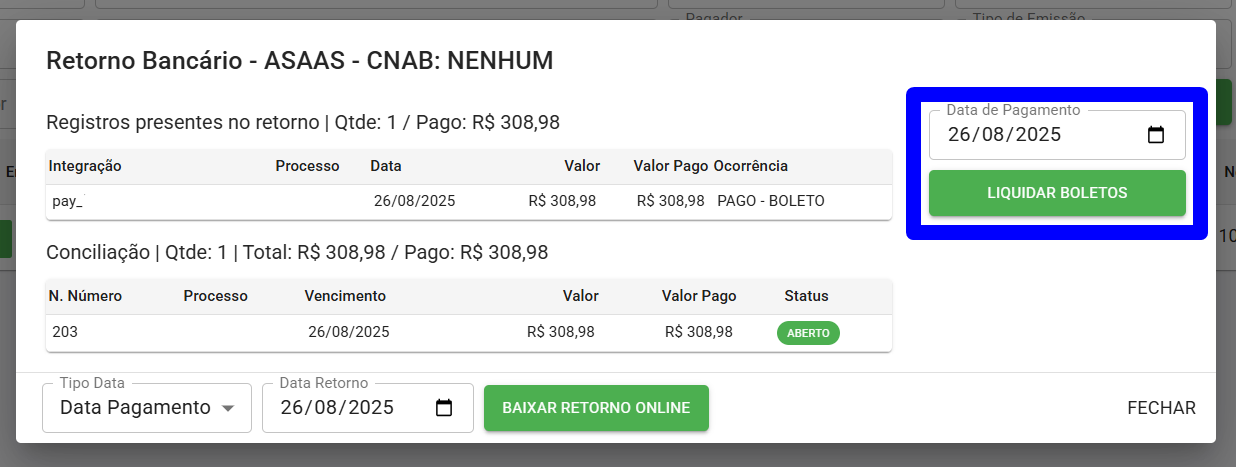Open calendar picker in Data Retorno field
Screen dimensions: 1236x467
444,408
